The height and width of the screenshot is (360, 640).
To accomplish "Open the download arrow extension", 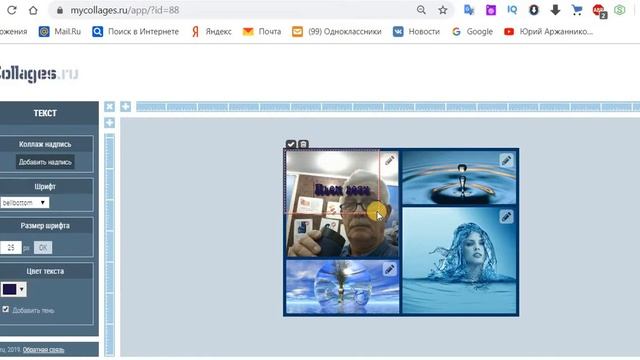I will pyautogui.click(x=555, y=10).
